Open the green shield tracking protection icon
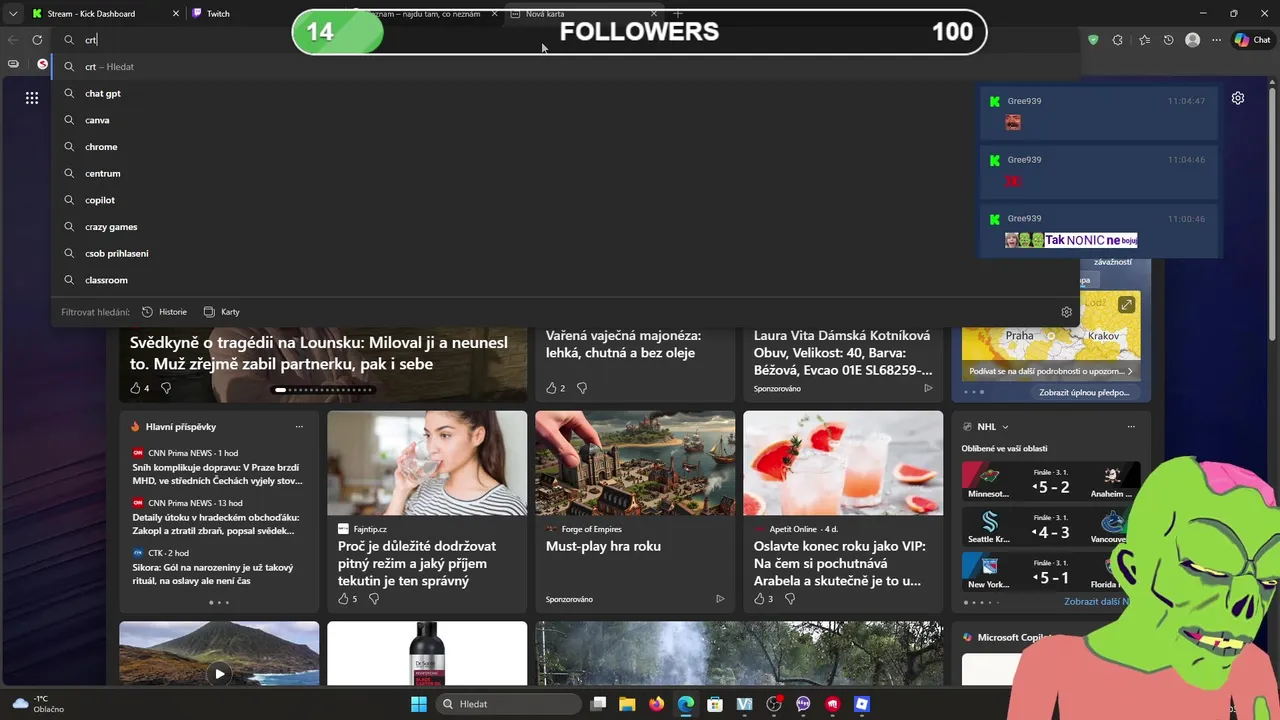Viewport: 1280px width, 720px height. pos(1093,40)
